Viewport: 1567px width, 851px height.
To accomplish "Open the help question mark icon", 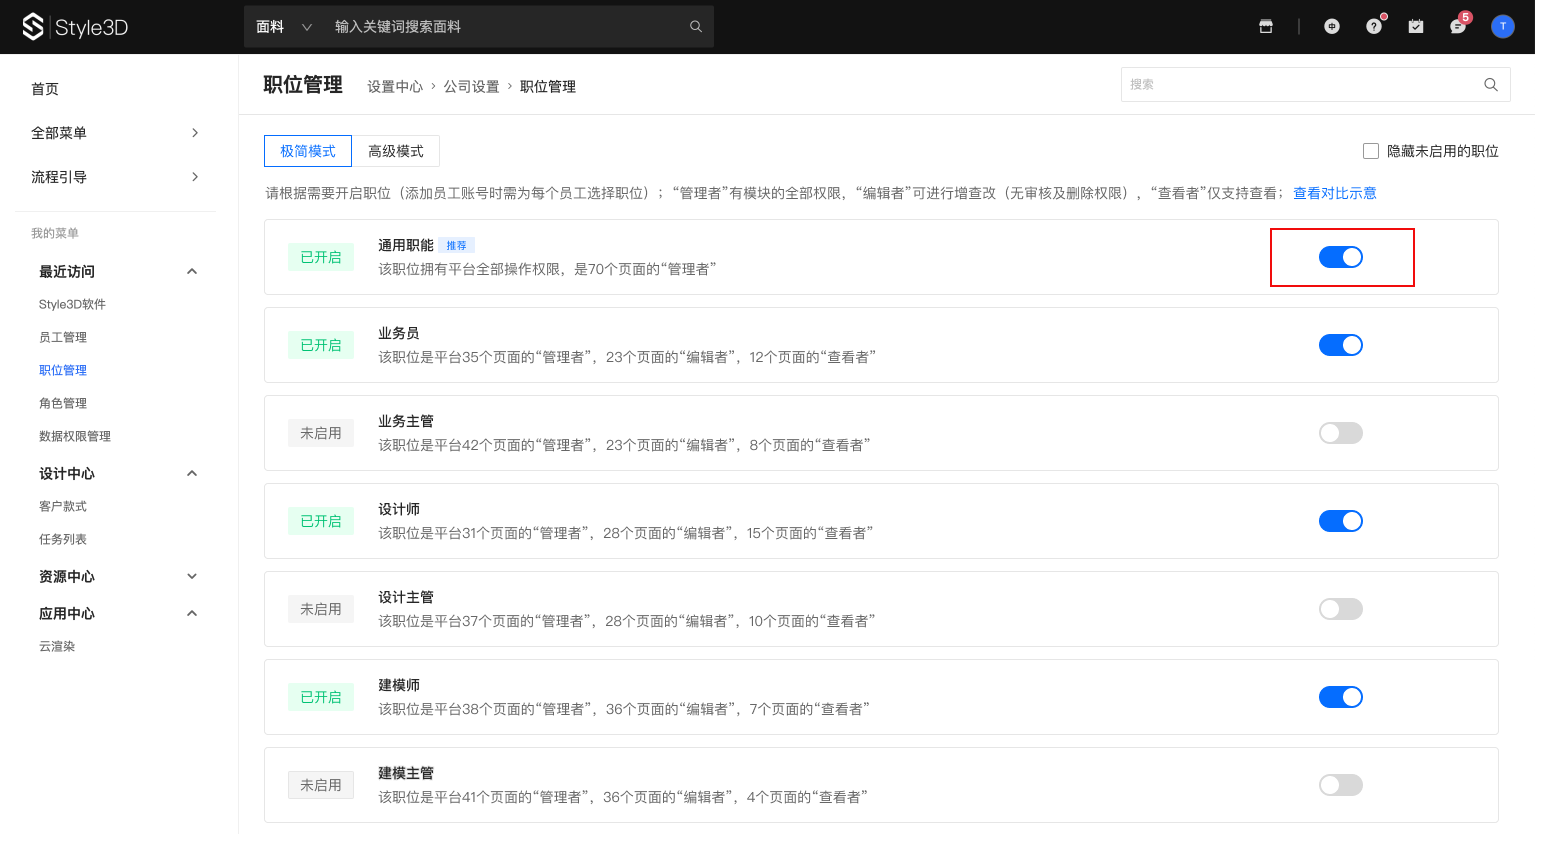I will pyautogui.click(x=1374, y=27).
